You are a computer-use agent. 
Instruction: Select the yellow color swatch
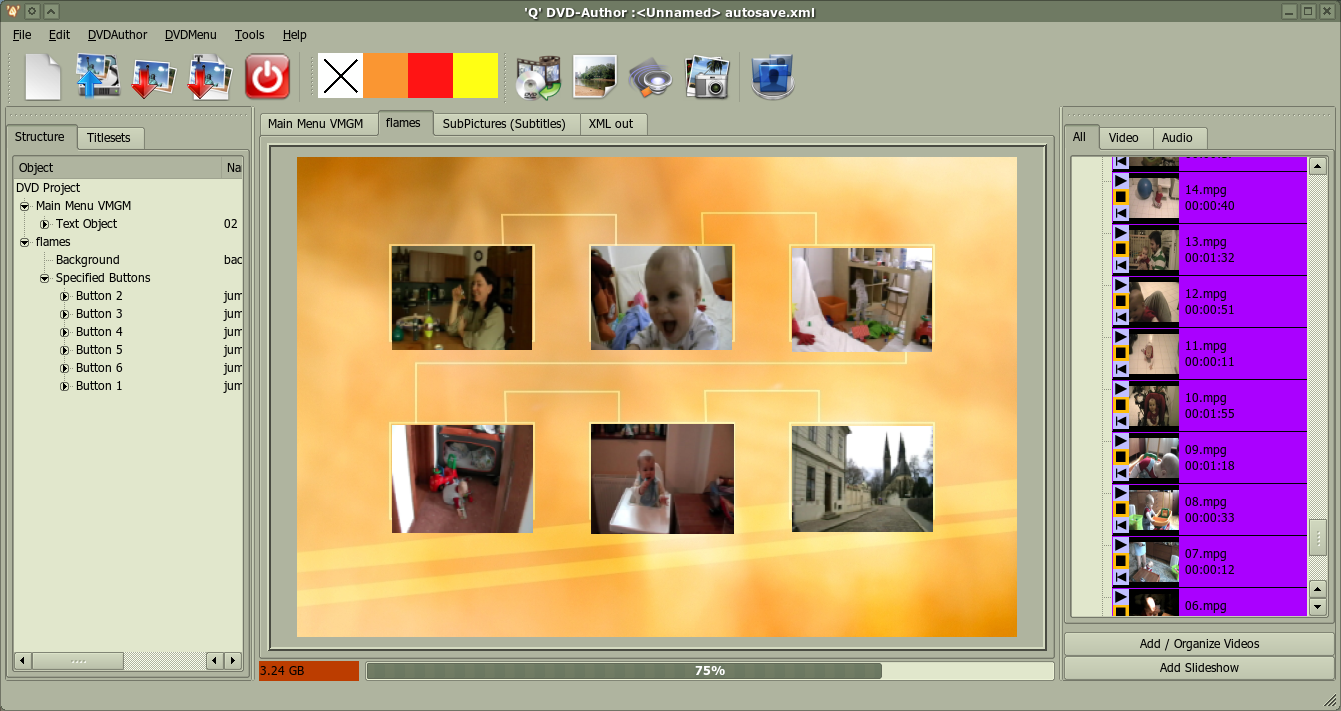click(475, 76)
